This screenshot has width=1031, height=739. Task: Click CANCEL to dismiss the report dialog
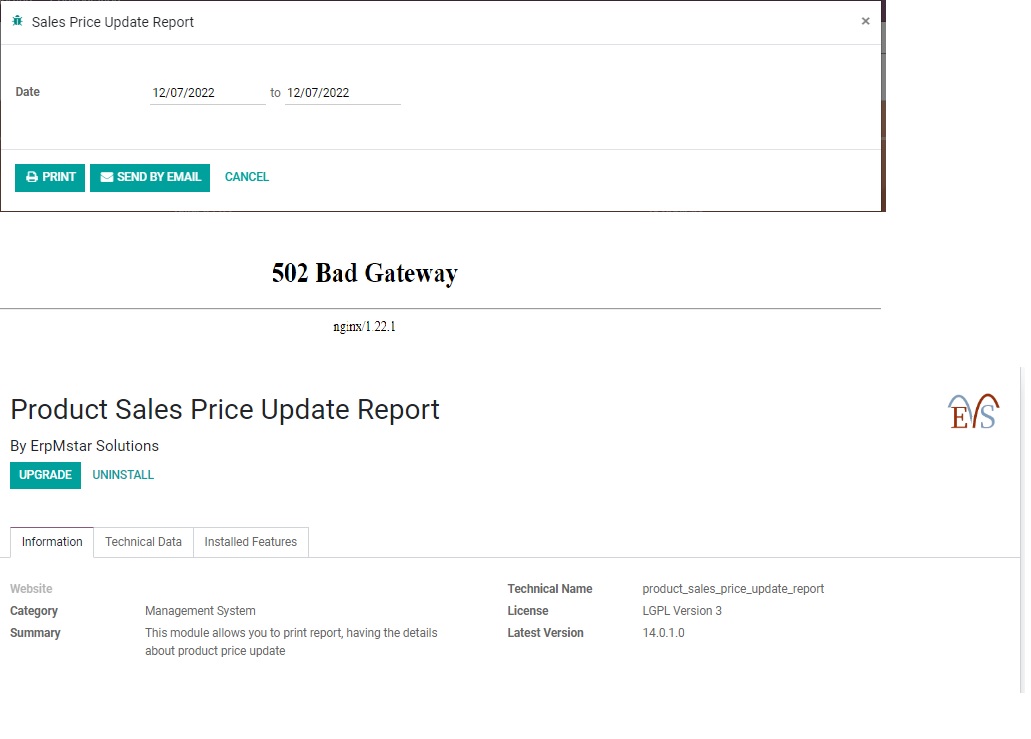[x=246, y=177]
